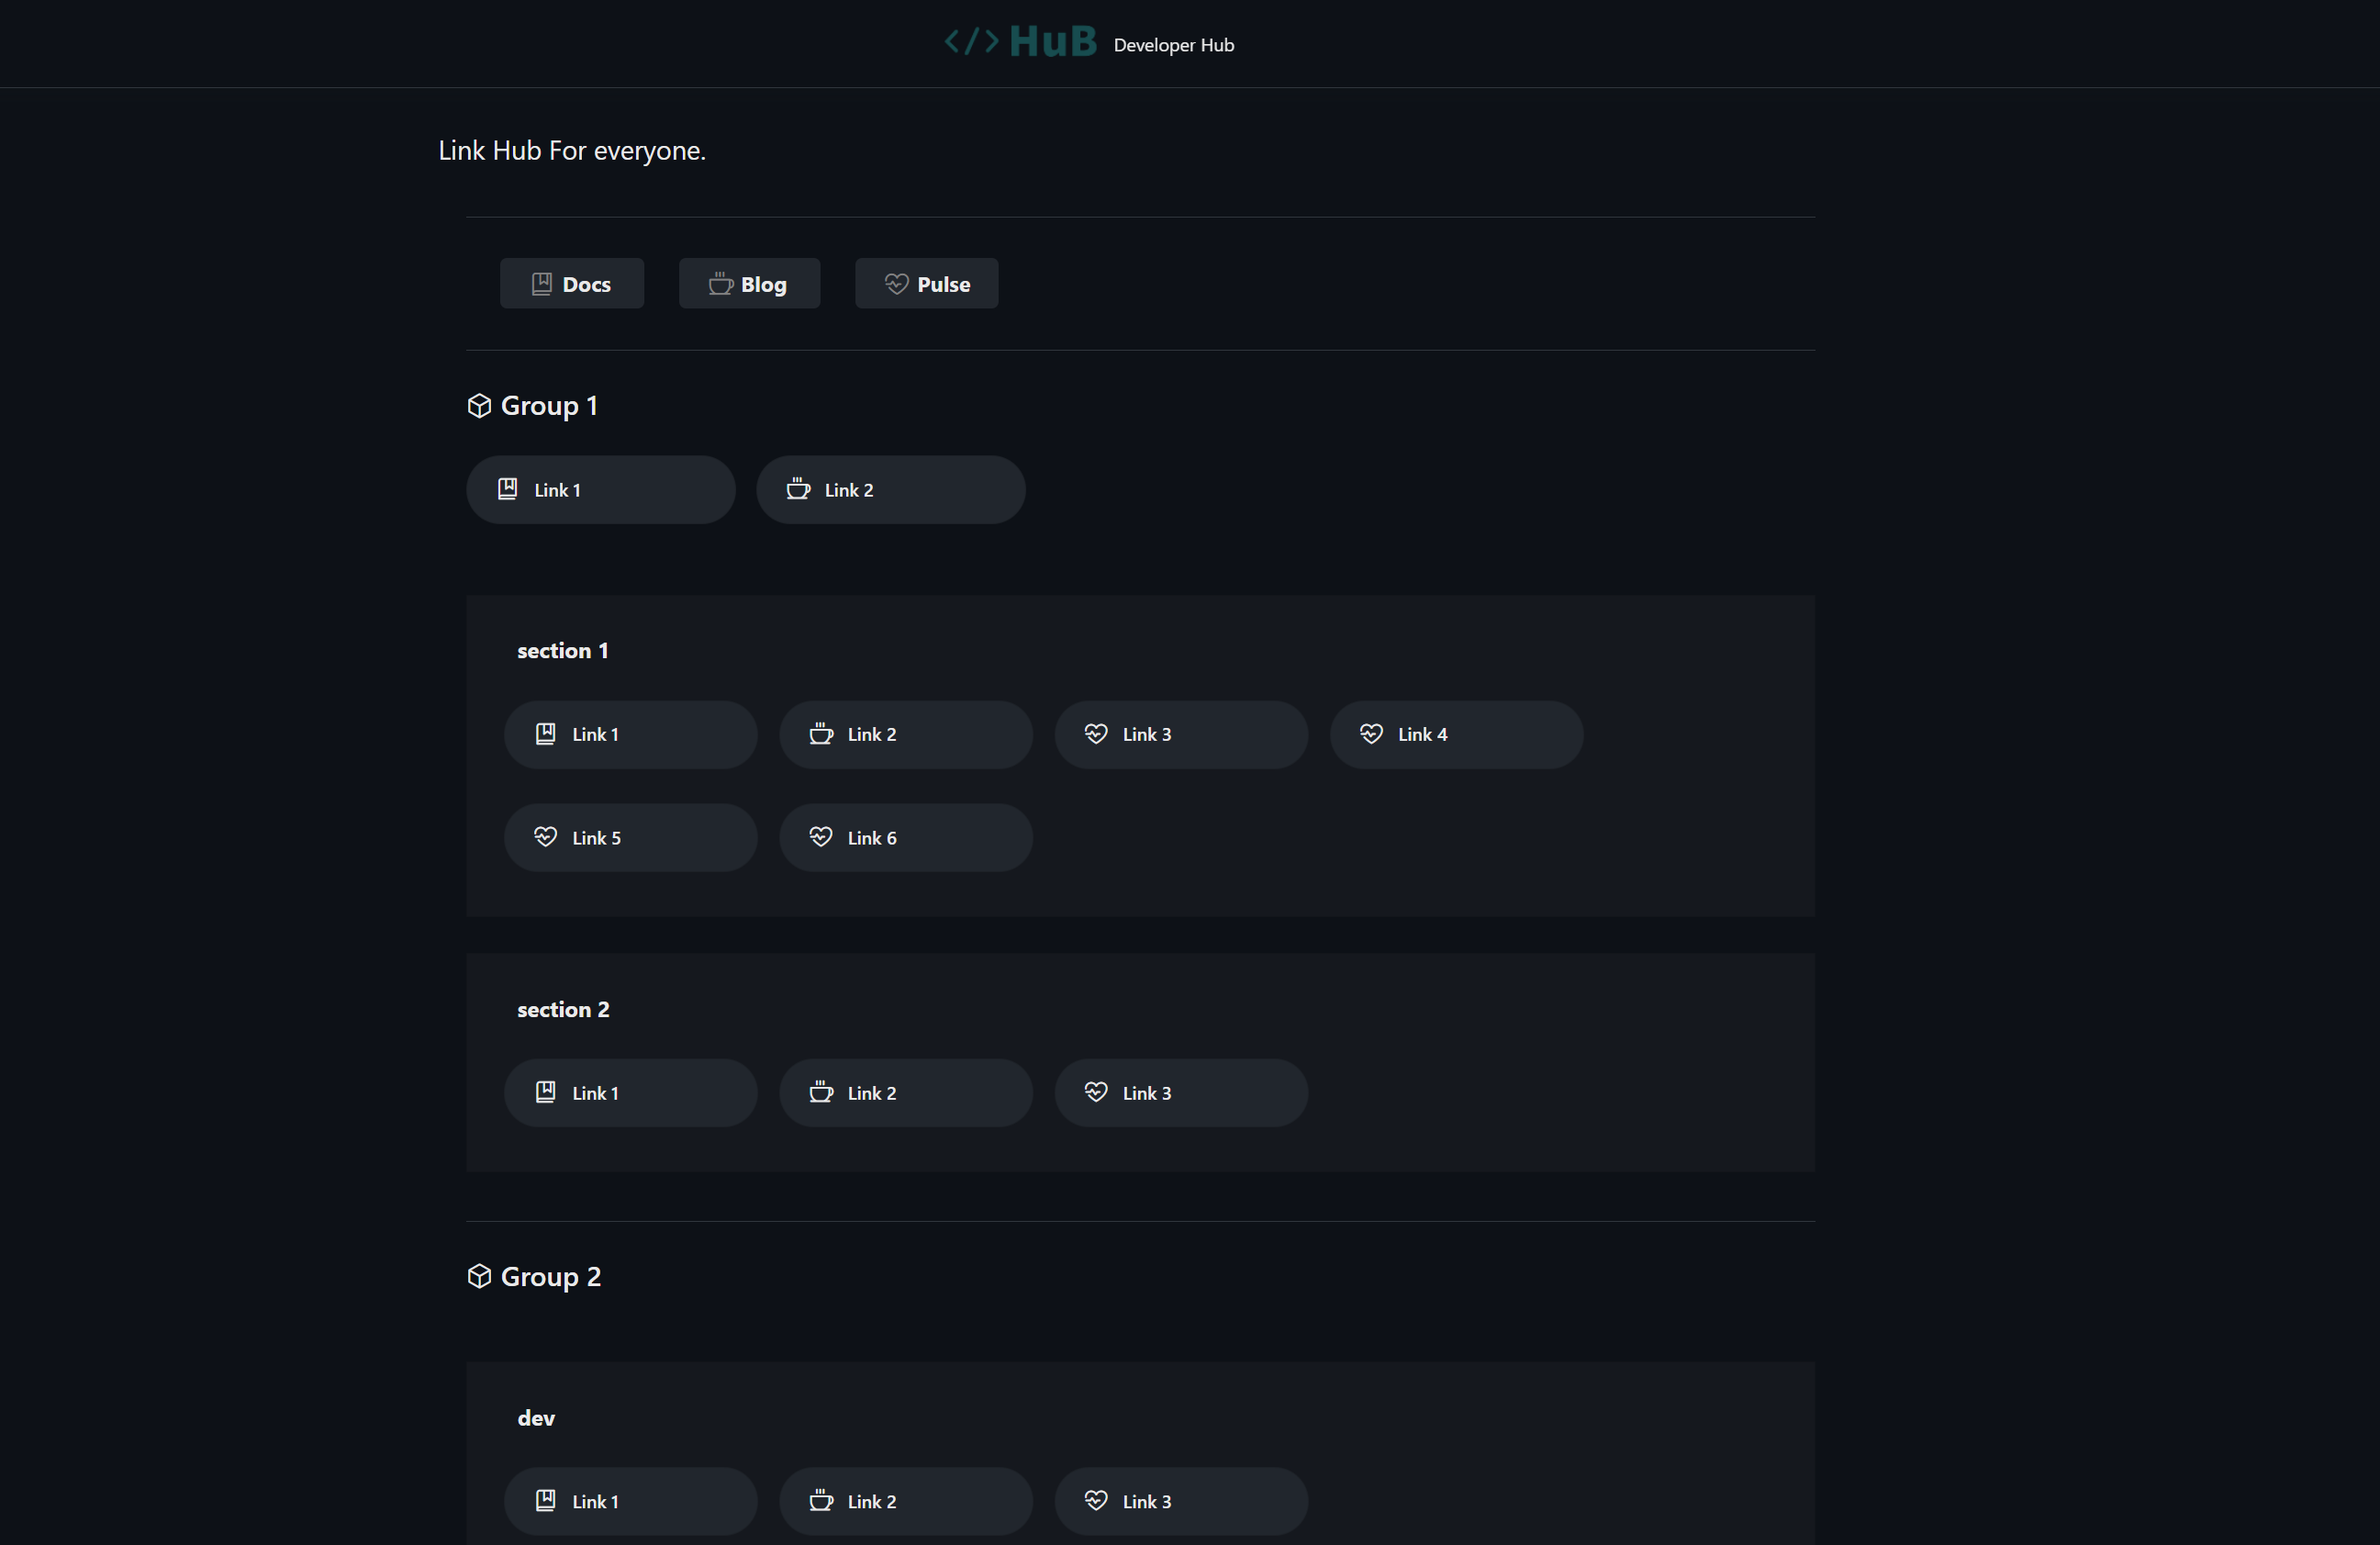
Task: Click heart icon of section 1 Link 4
Action: 1371,734
